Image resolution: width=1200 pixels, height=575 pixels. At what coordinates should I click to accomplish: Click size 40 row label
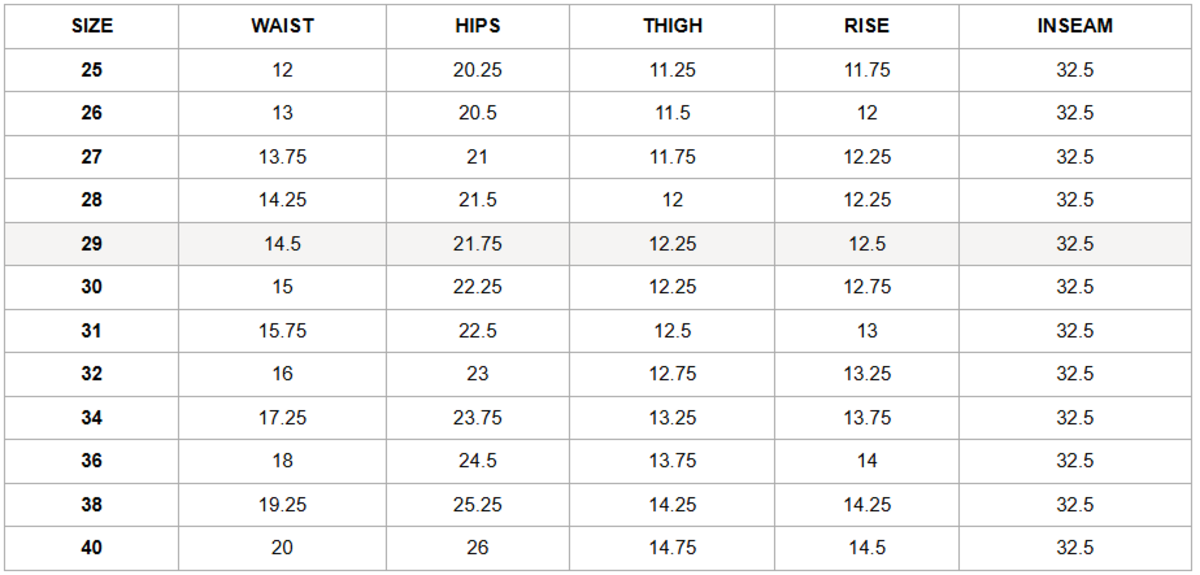click(92, 548)
